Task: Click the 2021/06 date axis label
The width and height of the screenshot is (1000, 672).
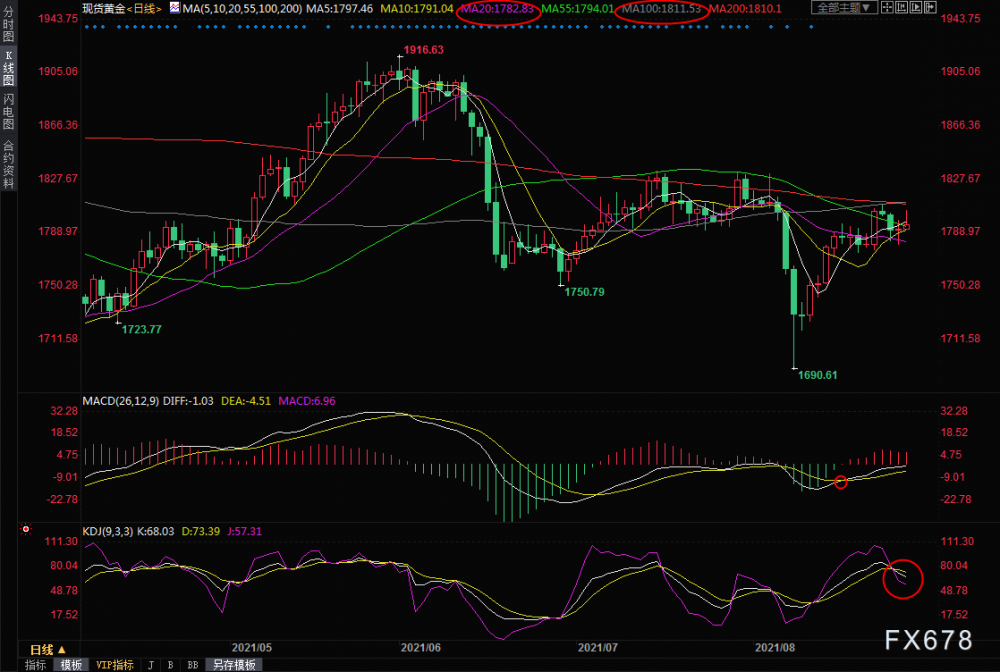Action: coord(421,647)
